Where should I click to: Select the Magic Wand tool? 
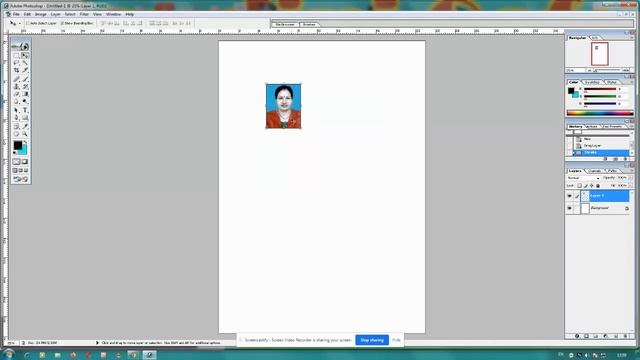(x=25, y=63)
